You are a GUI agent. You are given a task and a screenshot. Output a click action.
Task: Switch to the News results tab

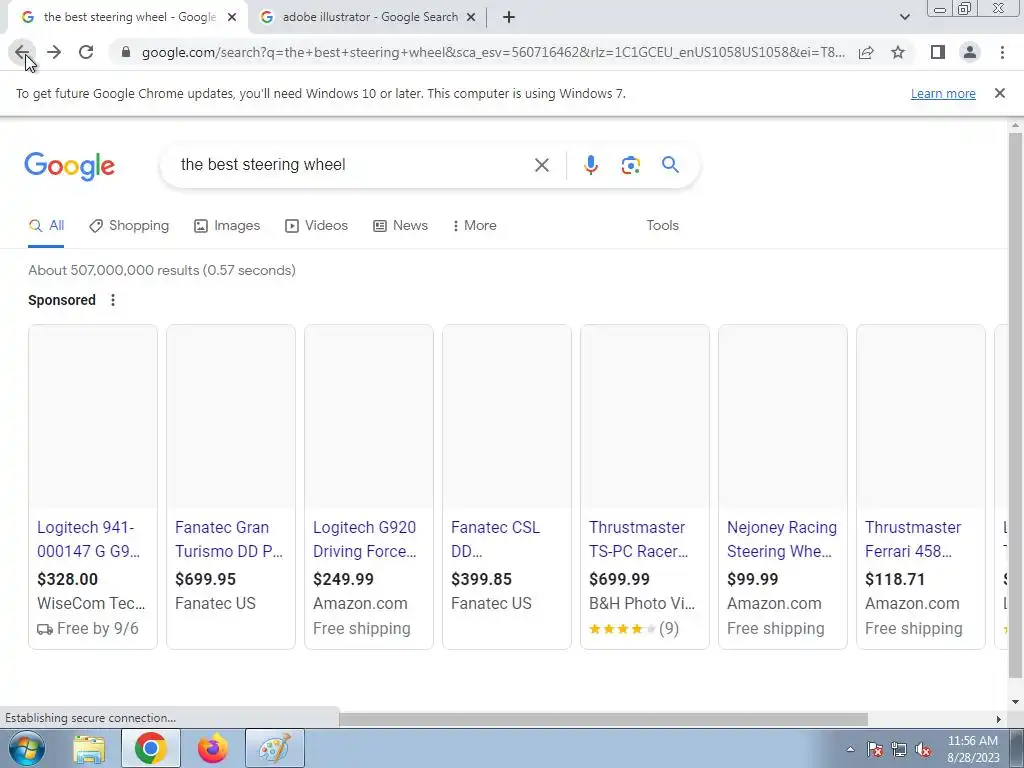pyautogui.click(x=400, y=225)
